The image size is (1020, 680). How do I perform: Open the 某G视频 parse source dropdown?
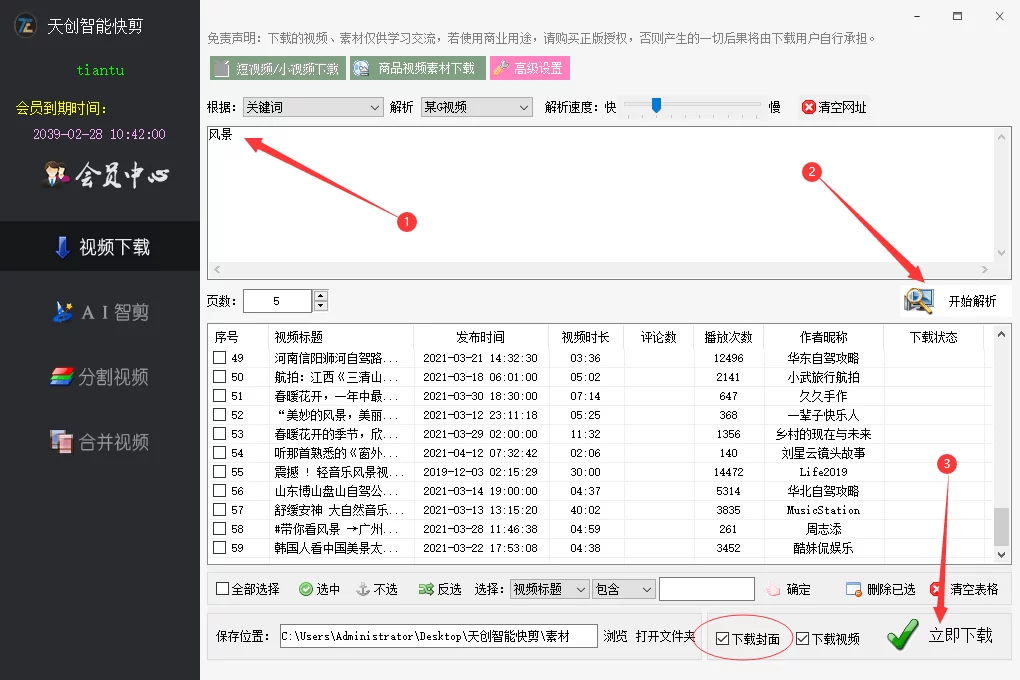pos(524,107)
